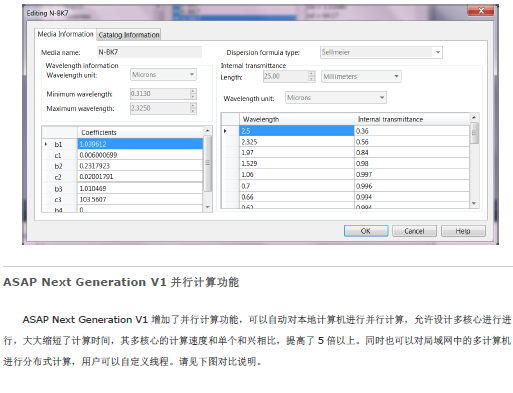Image resolution: width=513 pixels, height=393 pixels.
Task: Open the Dispersion formula type dropdown
Action: click(x=381, y=52)
